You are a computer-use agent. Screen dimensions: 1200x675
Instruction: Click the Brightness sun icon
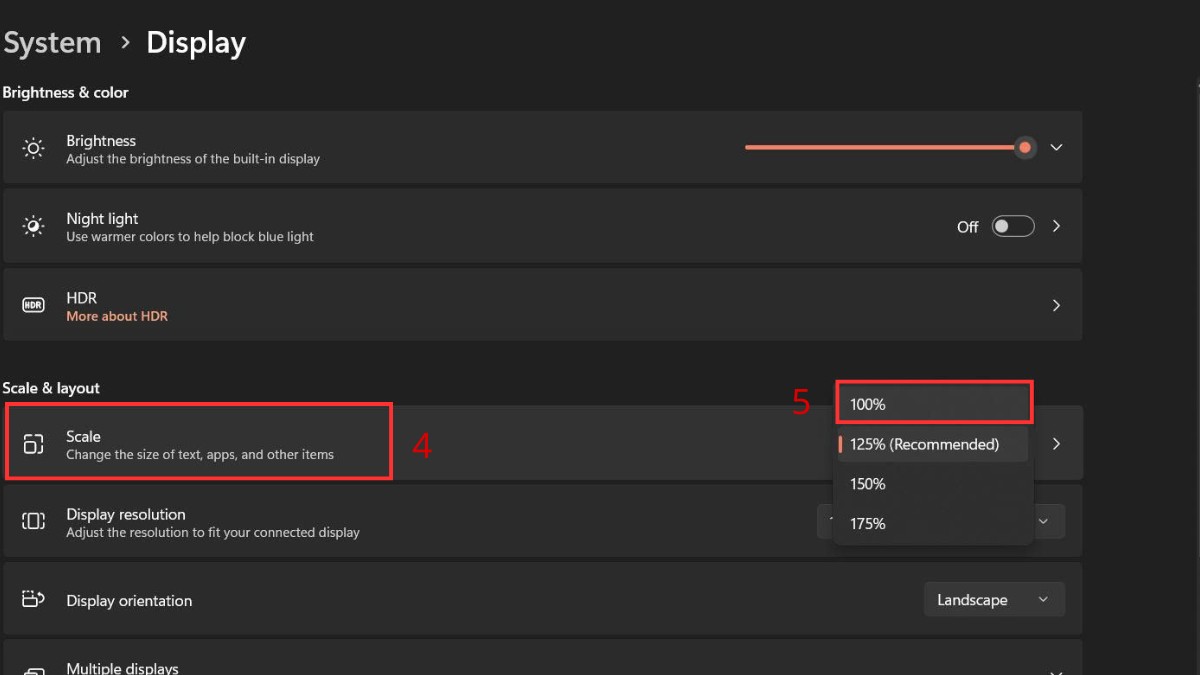pos(33,148)
